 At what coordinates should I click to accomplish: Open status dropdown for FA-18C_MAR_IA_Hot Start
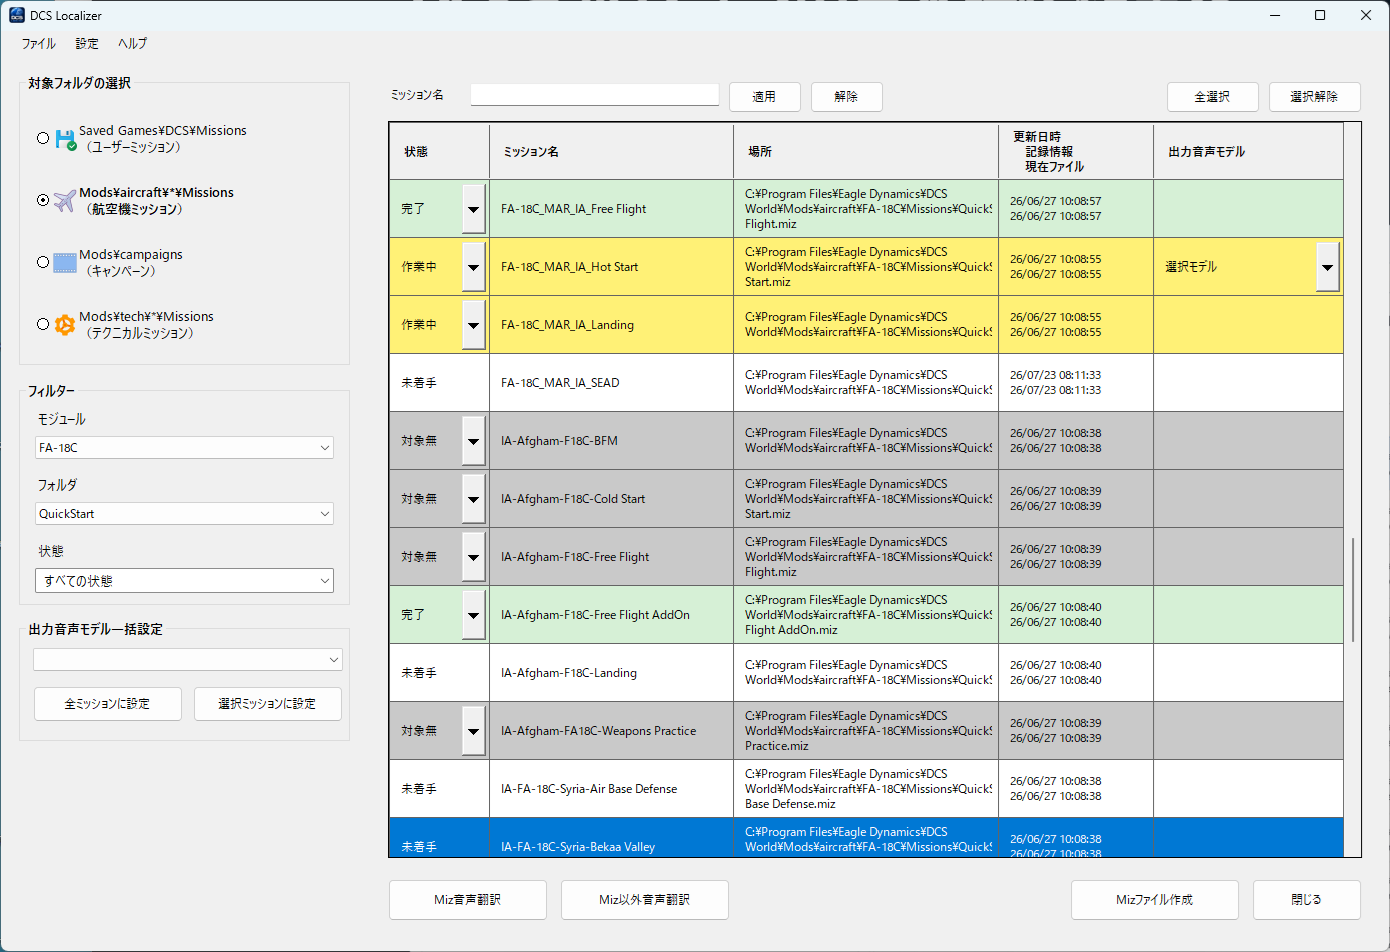(x=474, y=267)
